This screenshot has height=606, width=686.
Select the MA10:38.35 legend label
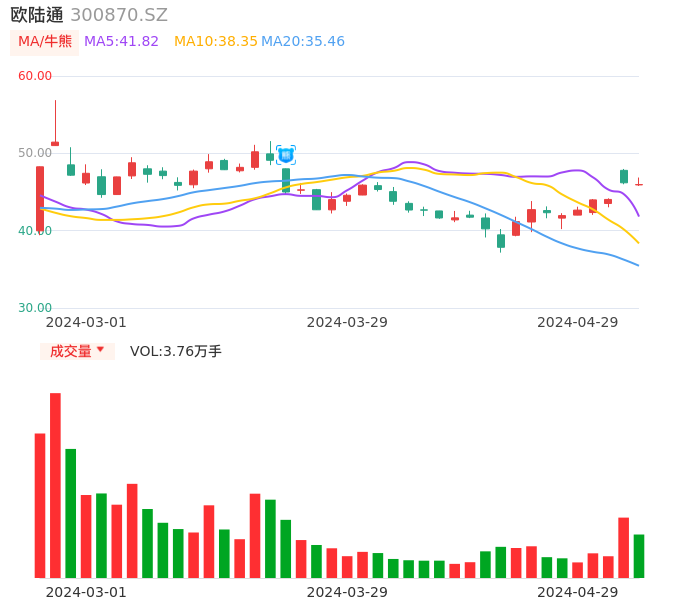216,42
